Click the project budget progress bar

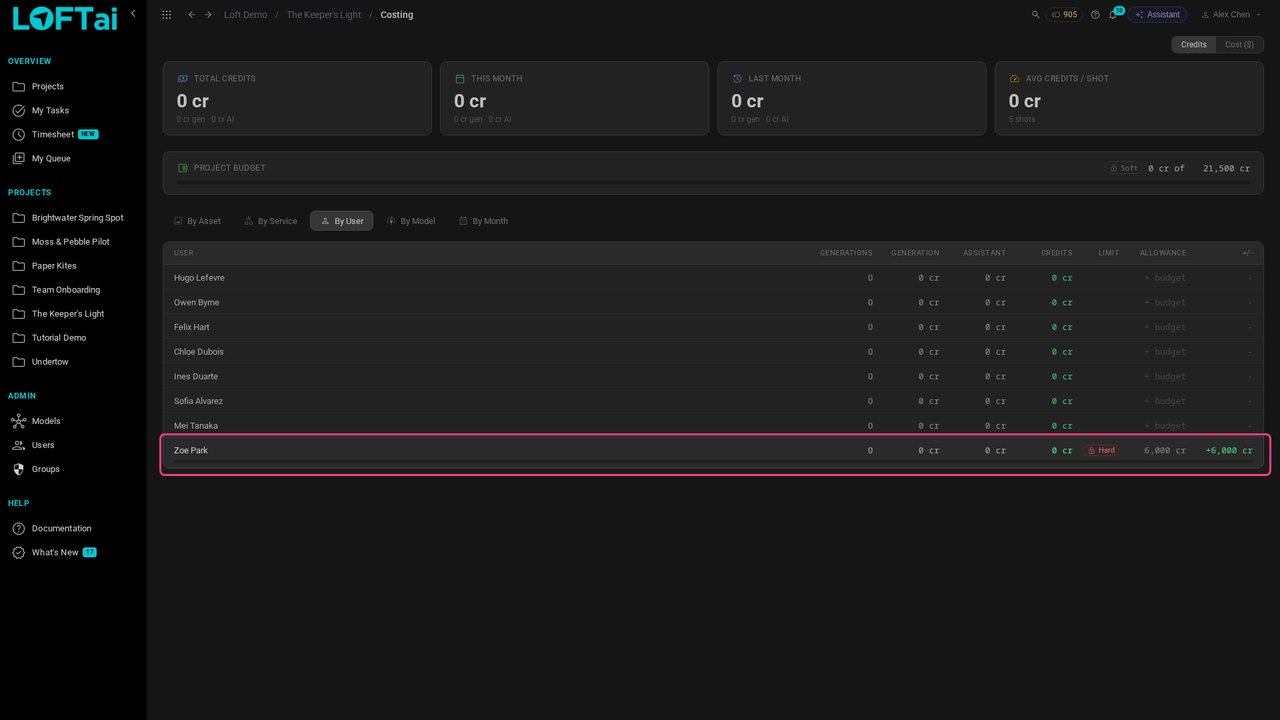(x=713, y=183)
